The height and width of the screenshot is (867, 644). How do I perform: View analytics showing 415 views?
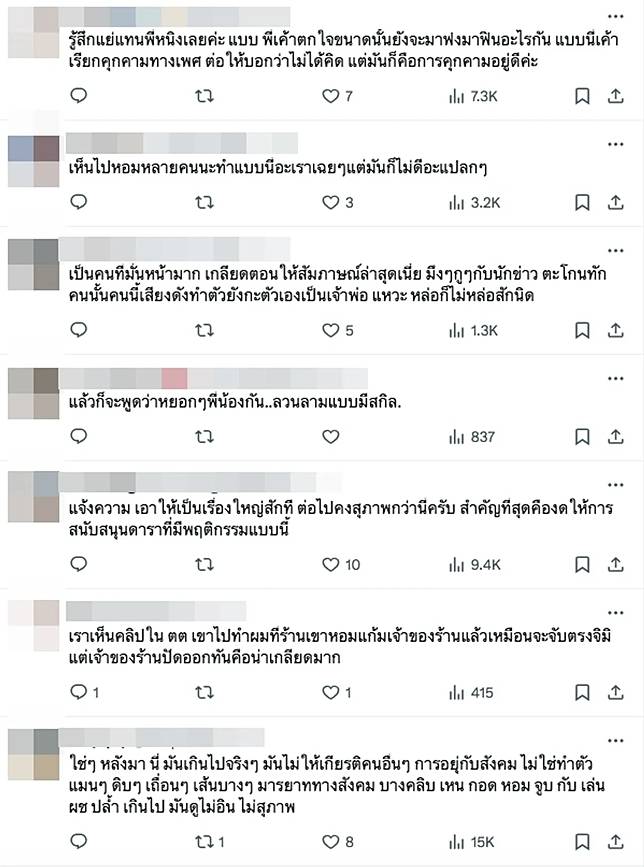coord(470,692)
